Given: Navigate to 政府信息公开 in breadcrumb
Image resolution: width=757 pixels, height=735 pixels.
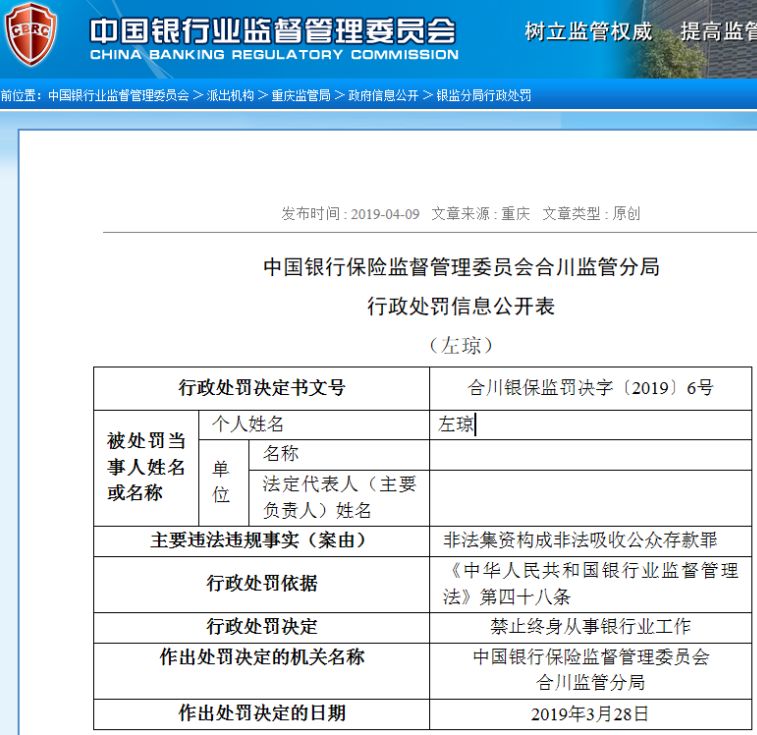Looking at the screenshot, I should click(383, 96).
